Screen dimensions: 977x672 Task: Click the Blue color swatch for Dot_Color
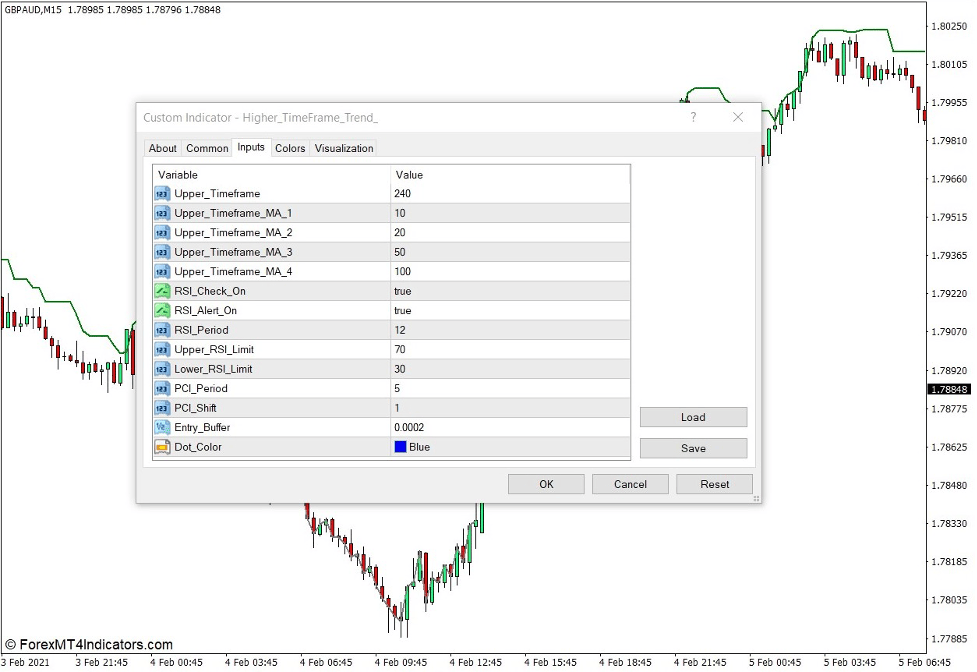point(401,447)
